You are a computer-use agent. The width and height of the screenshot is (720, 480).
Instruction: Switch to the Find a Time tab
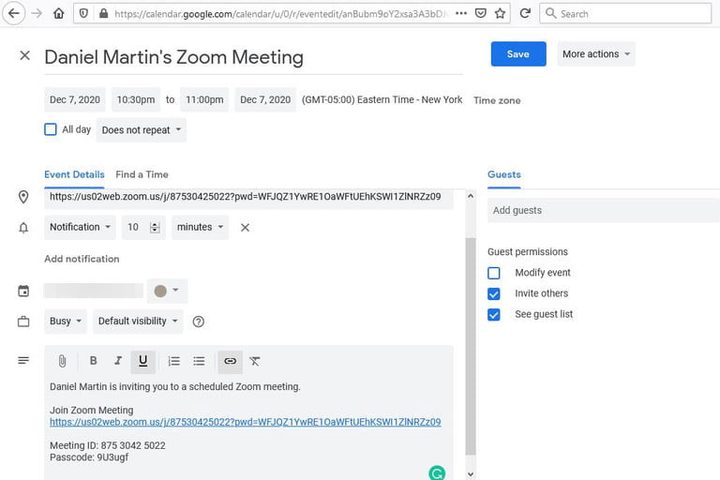(142, 175)
